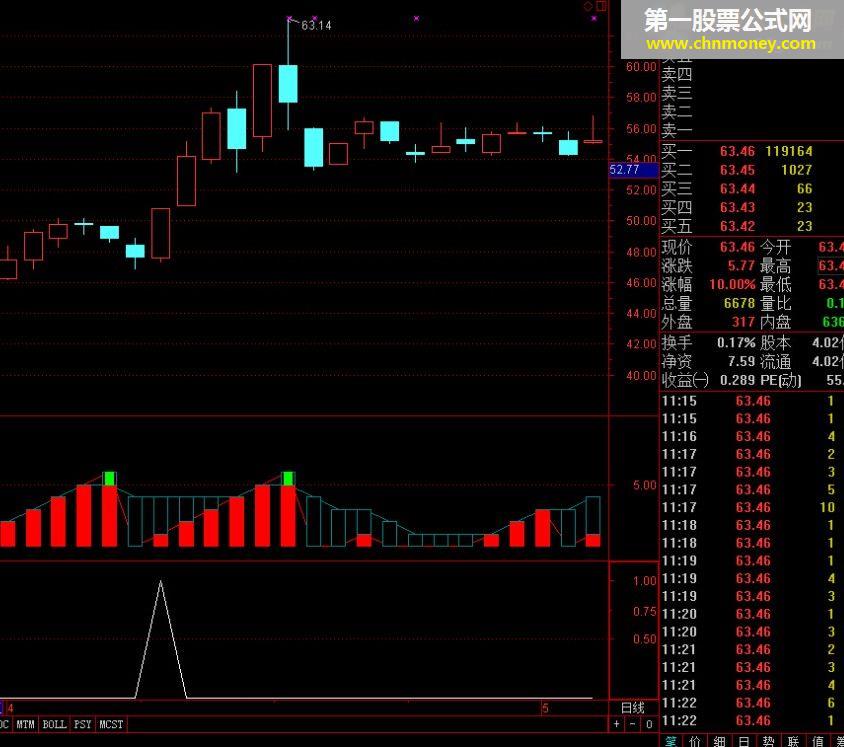Click the 涨幅 value 10.00%
The image size is (844, 747).
click(x=733, y=285)
